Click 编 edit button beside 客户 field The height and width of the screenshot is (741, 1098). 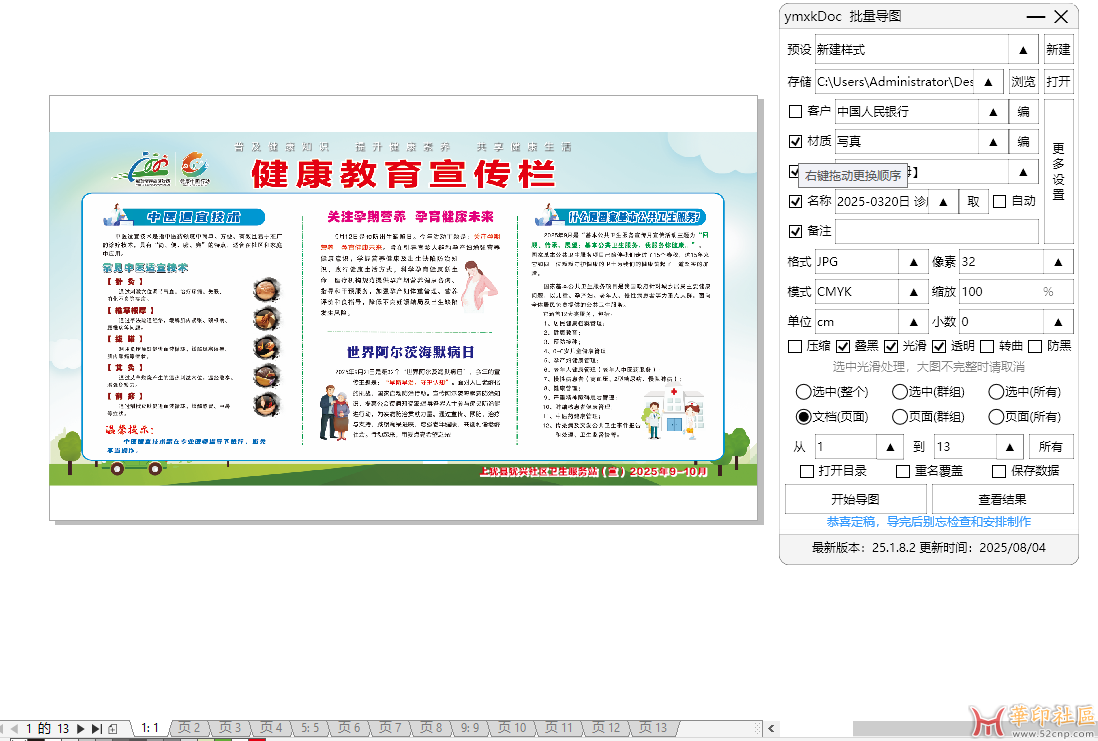(1024, 112)
